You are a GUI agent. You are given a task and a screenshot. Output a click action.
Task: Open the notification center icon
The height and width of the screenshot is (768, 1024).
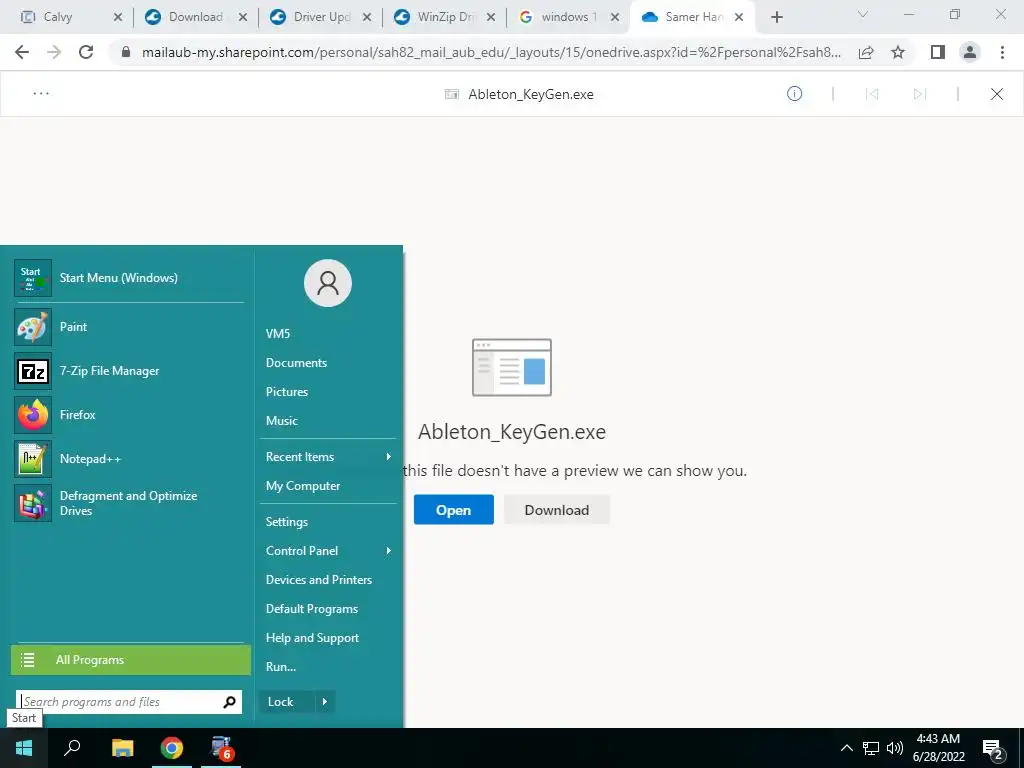[993, 749]
